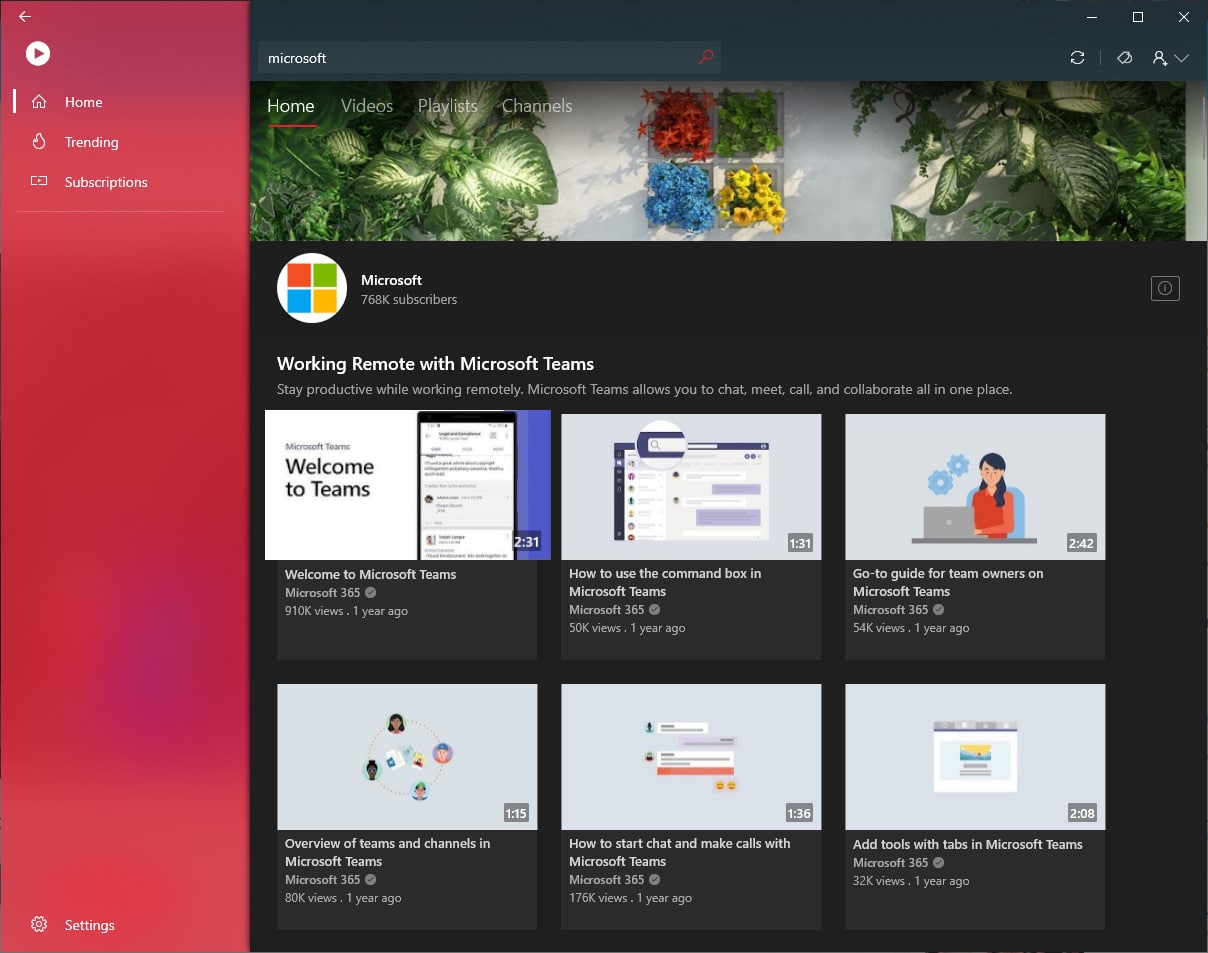The height and width of the screenshot is (953, 1208).
Task: Click the back arrow icon
Action: [x=25, y=17]
